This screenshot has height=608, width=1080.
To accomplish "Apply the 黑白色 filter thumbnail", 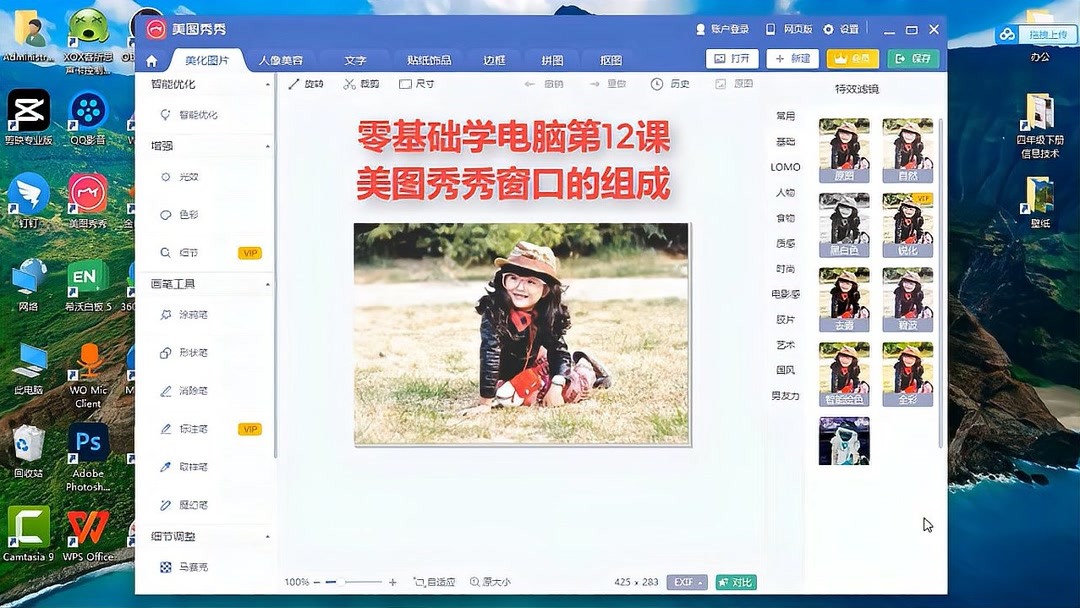I will click(x=843, y=223).
